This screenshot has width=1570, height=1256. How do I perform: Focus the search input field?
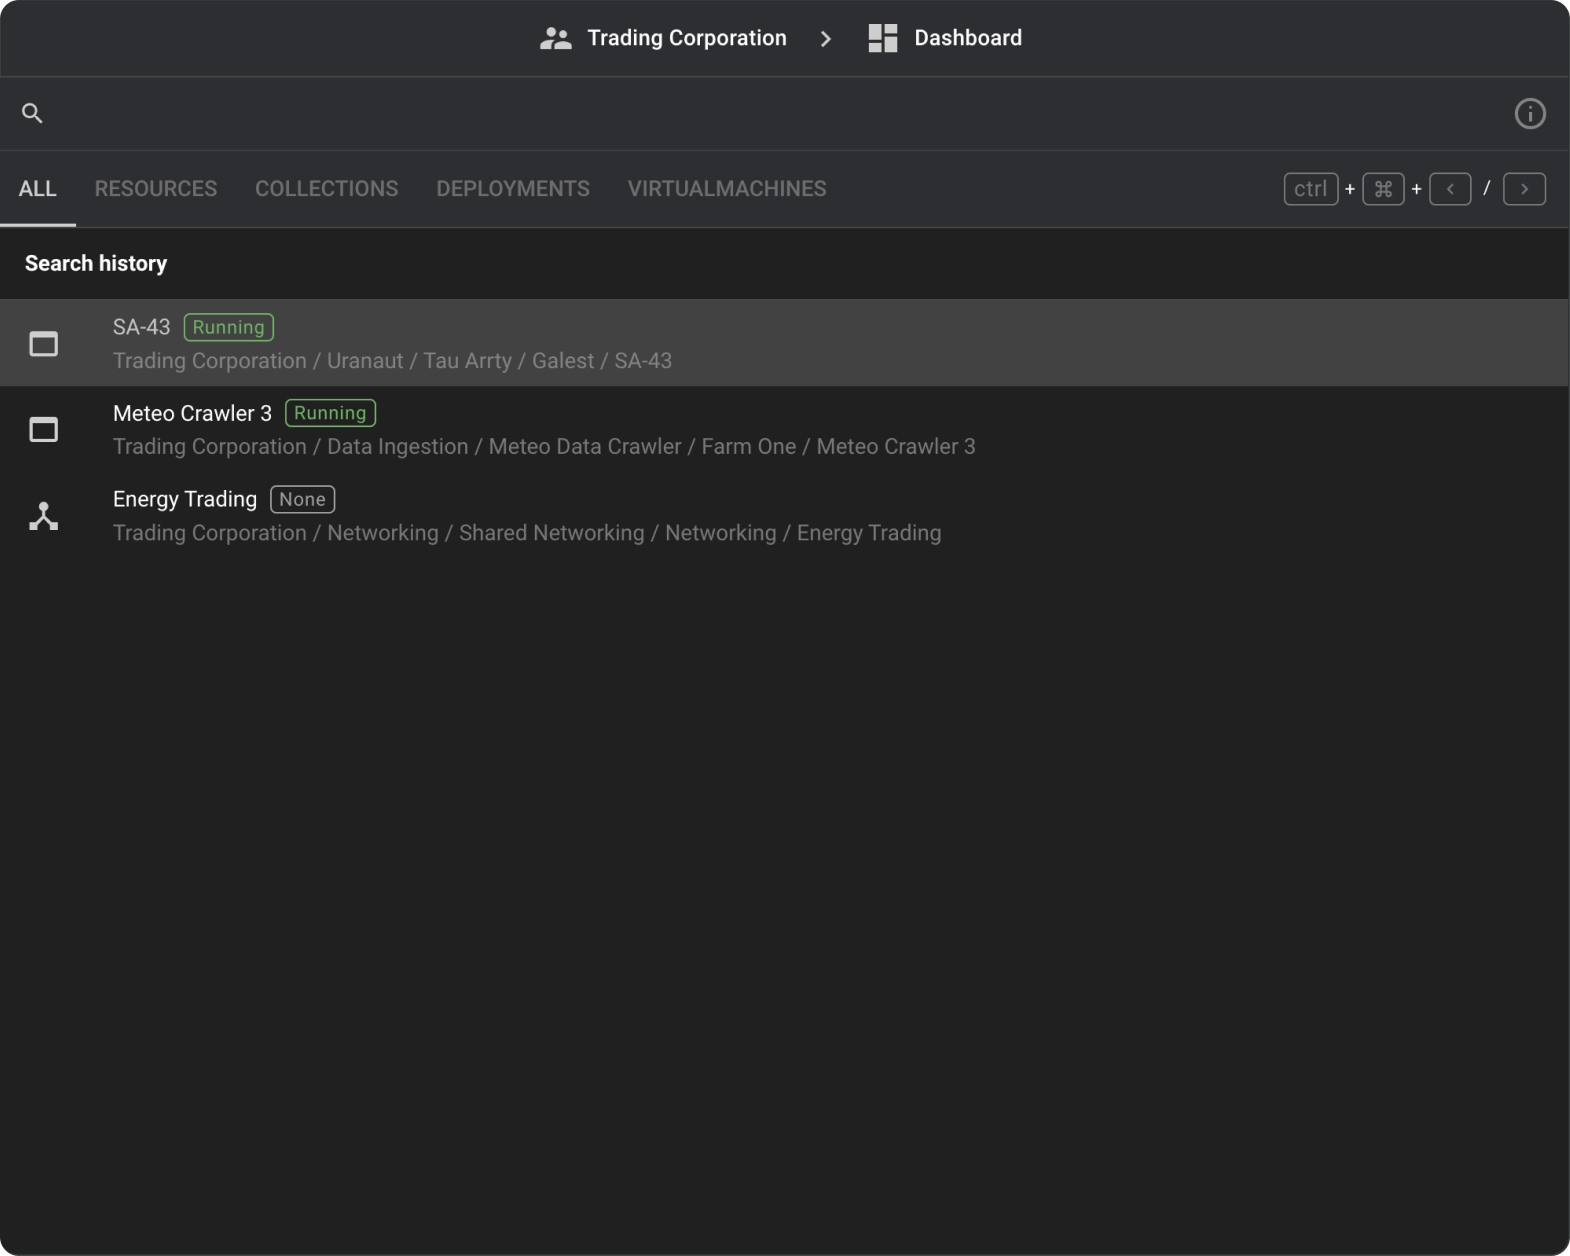pyautogui.click(x=770, y=114)
